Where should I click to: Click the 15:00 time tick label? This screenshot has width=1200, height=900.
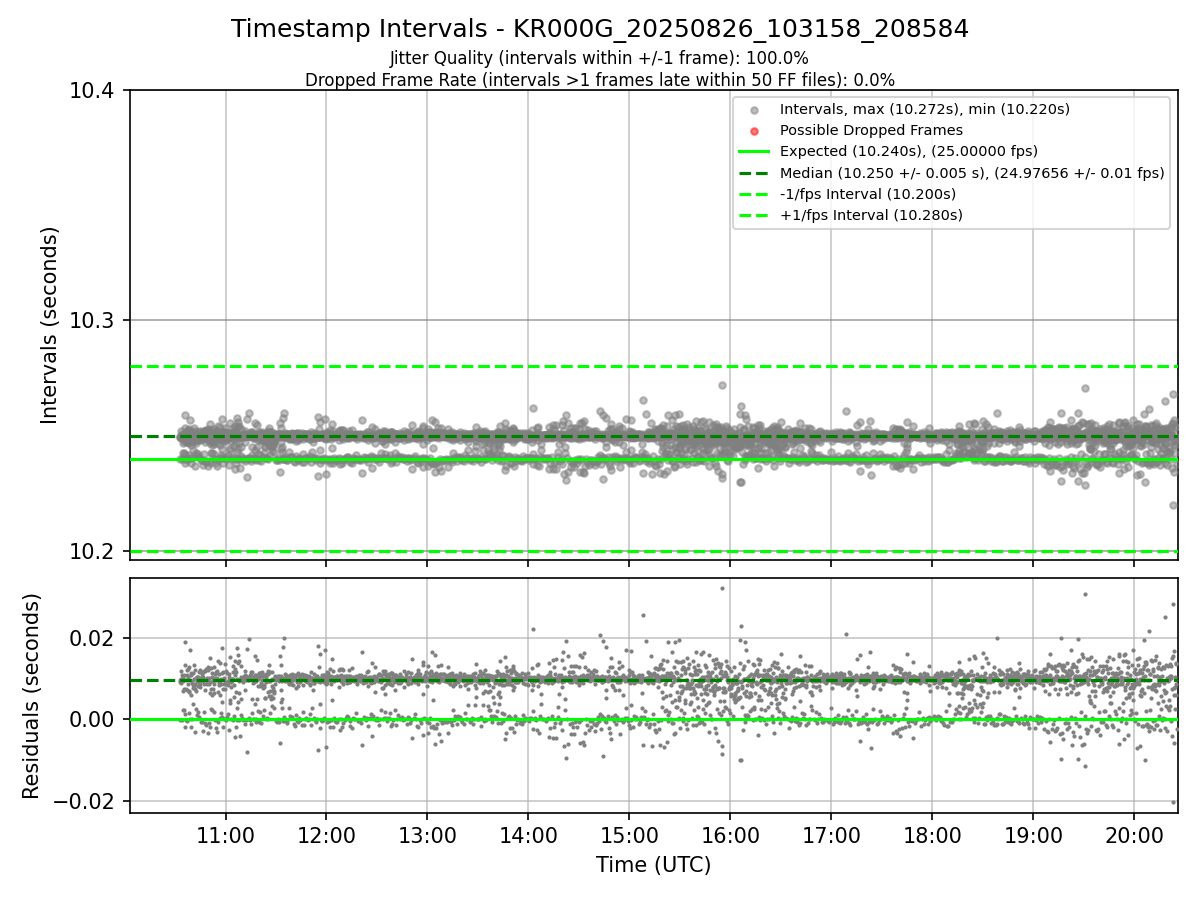(629, 835)
